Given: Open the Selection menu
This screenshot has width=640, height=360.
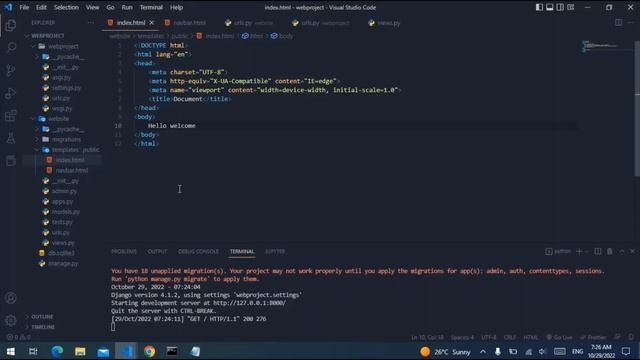Looking at the screenshot, I should [66, 7].
